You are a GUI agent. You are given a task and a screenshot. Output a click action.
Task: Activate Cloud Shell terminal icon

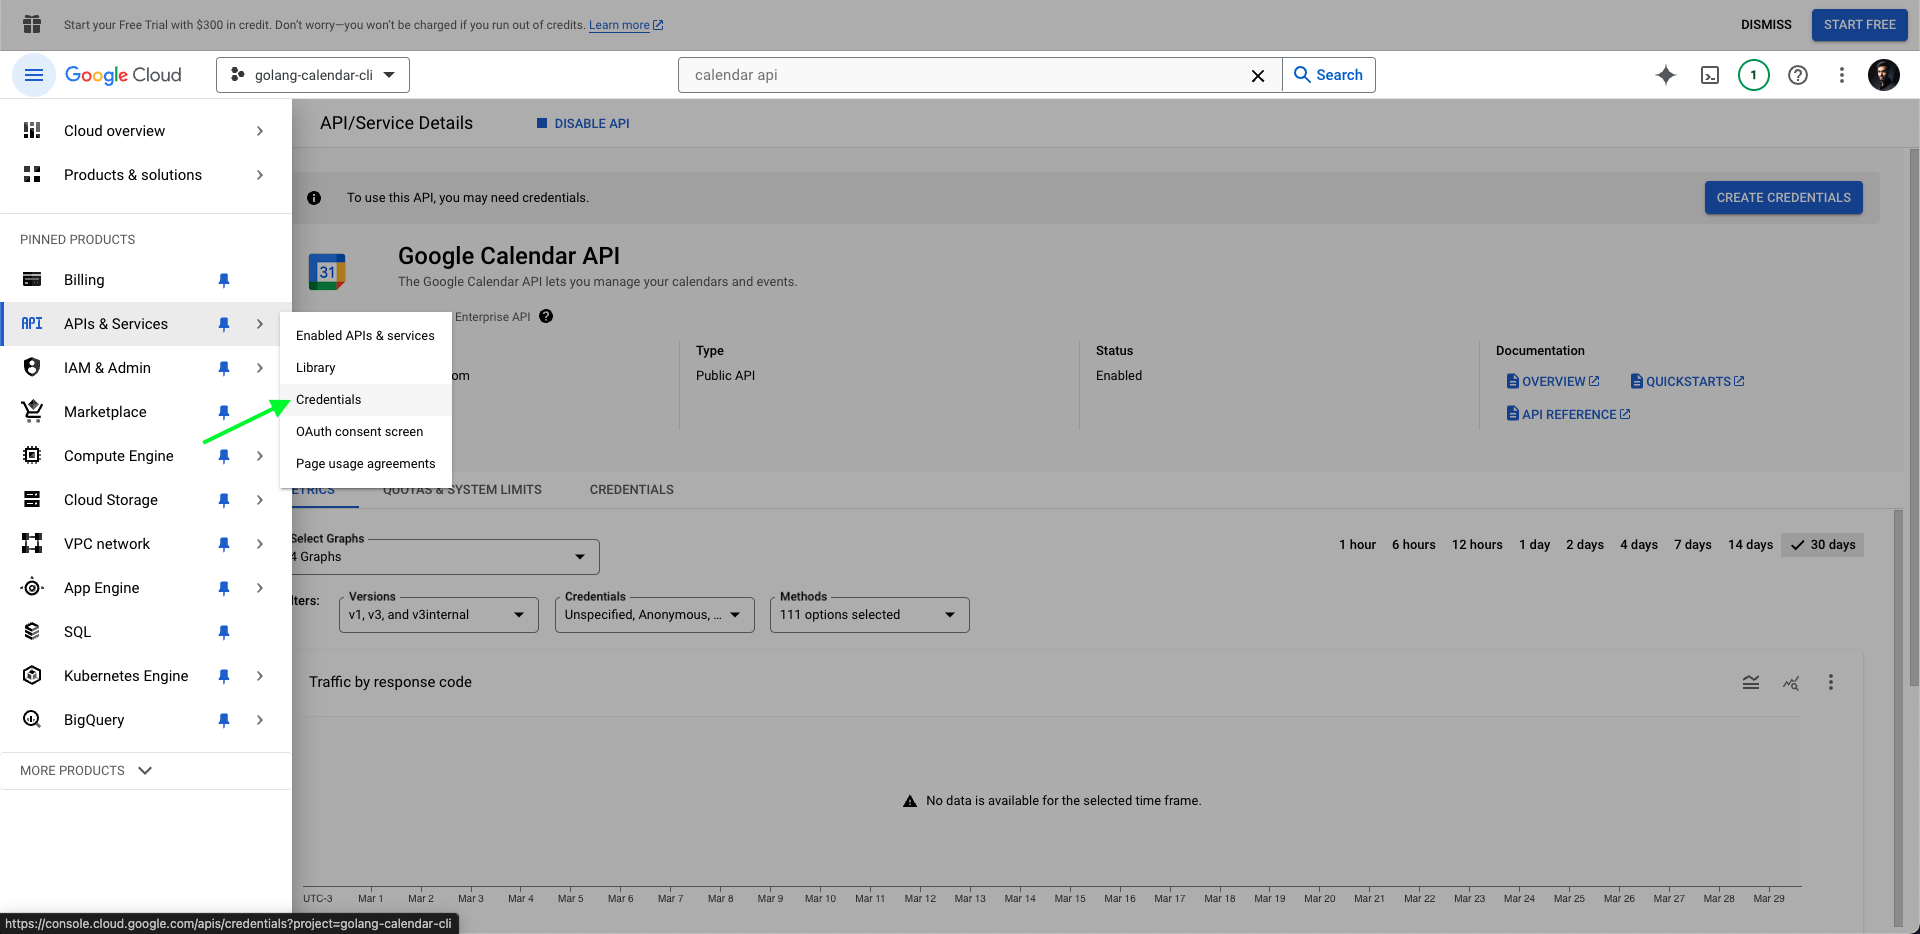1710,75
